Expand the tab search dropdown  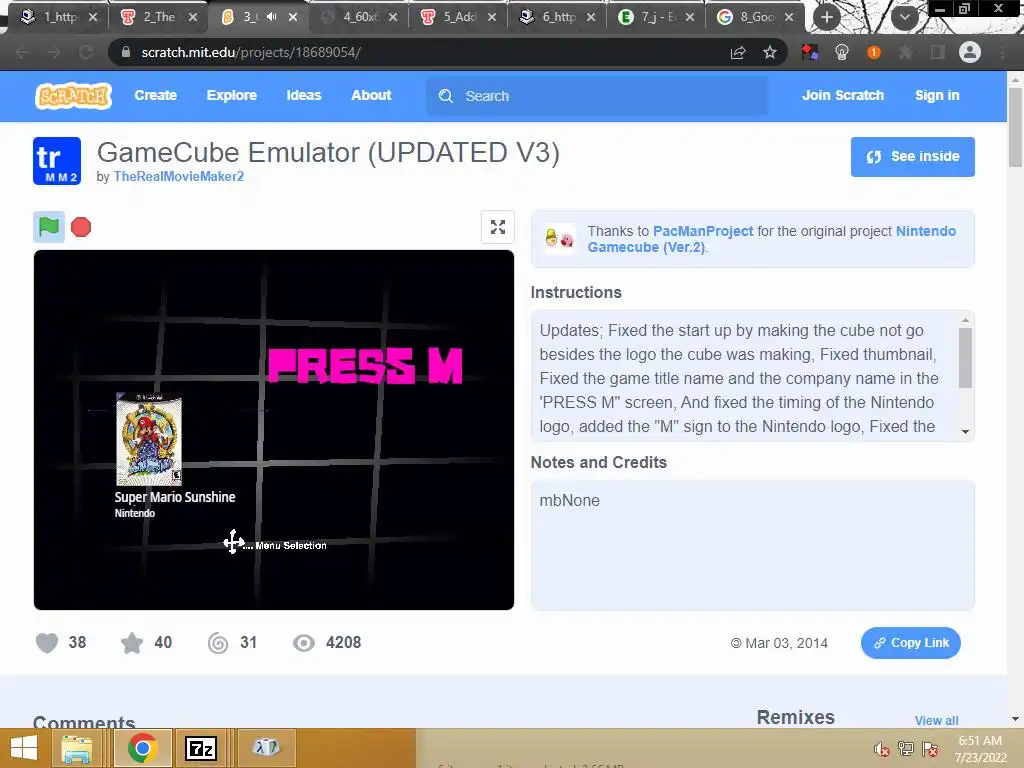(x=904, y=17)
